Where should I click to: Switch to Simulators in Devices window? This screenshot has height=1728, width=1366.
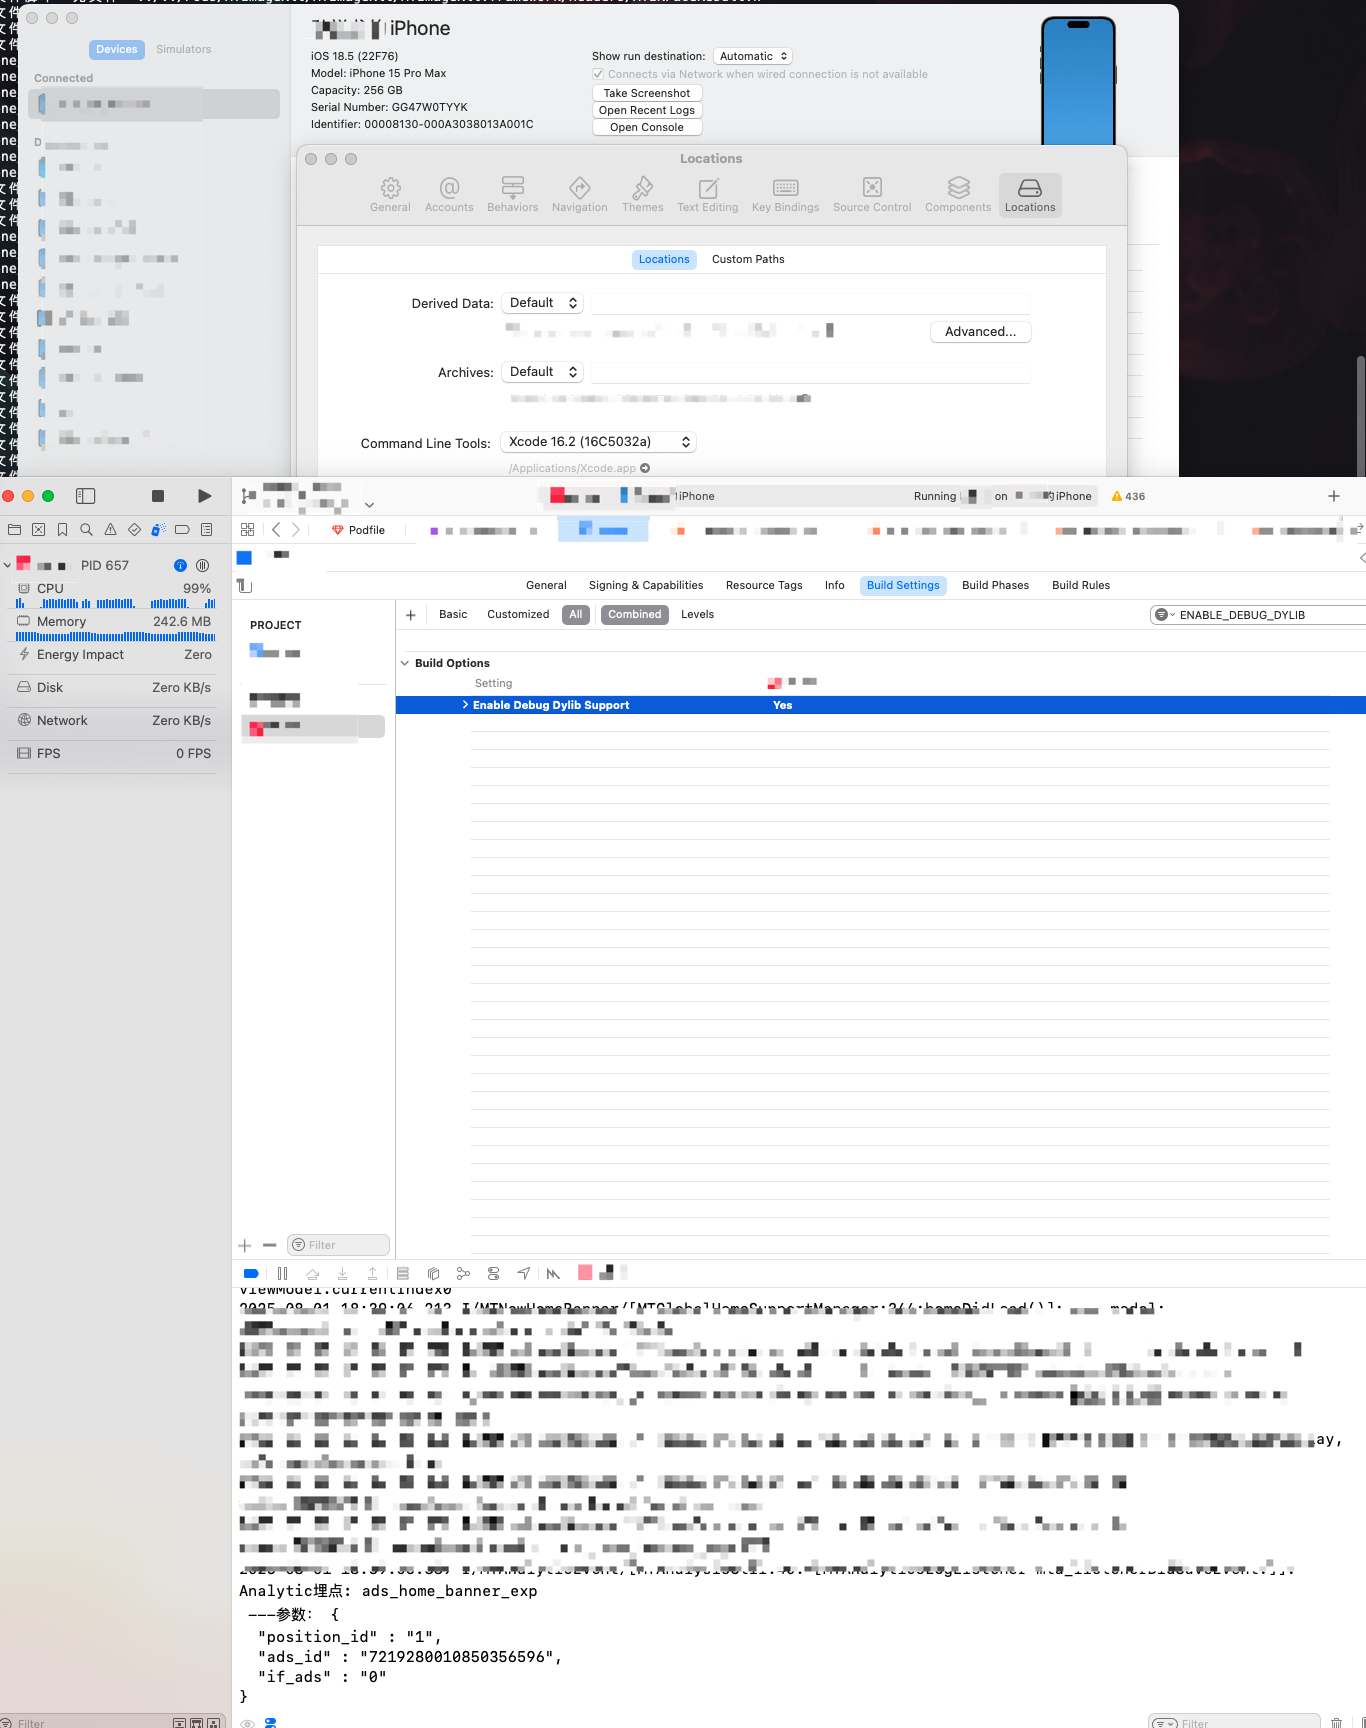click(184, 49)
